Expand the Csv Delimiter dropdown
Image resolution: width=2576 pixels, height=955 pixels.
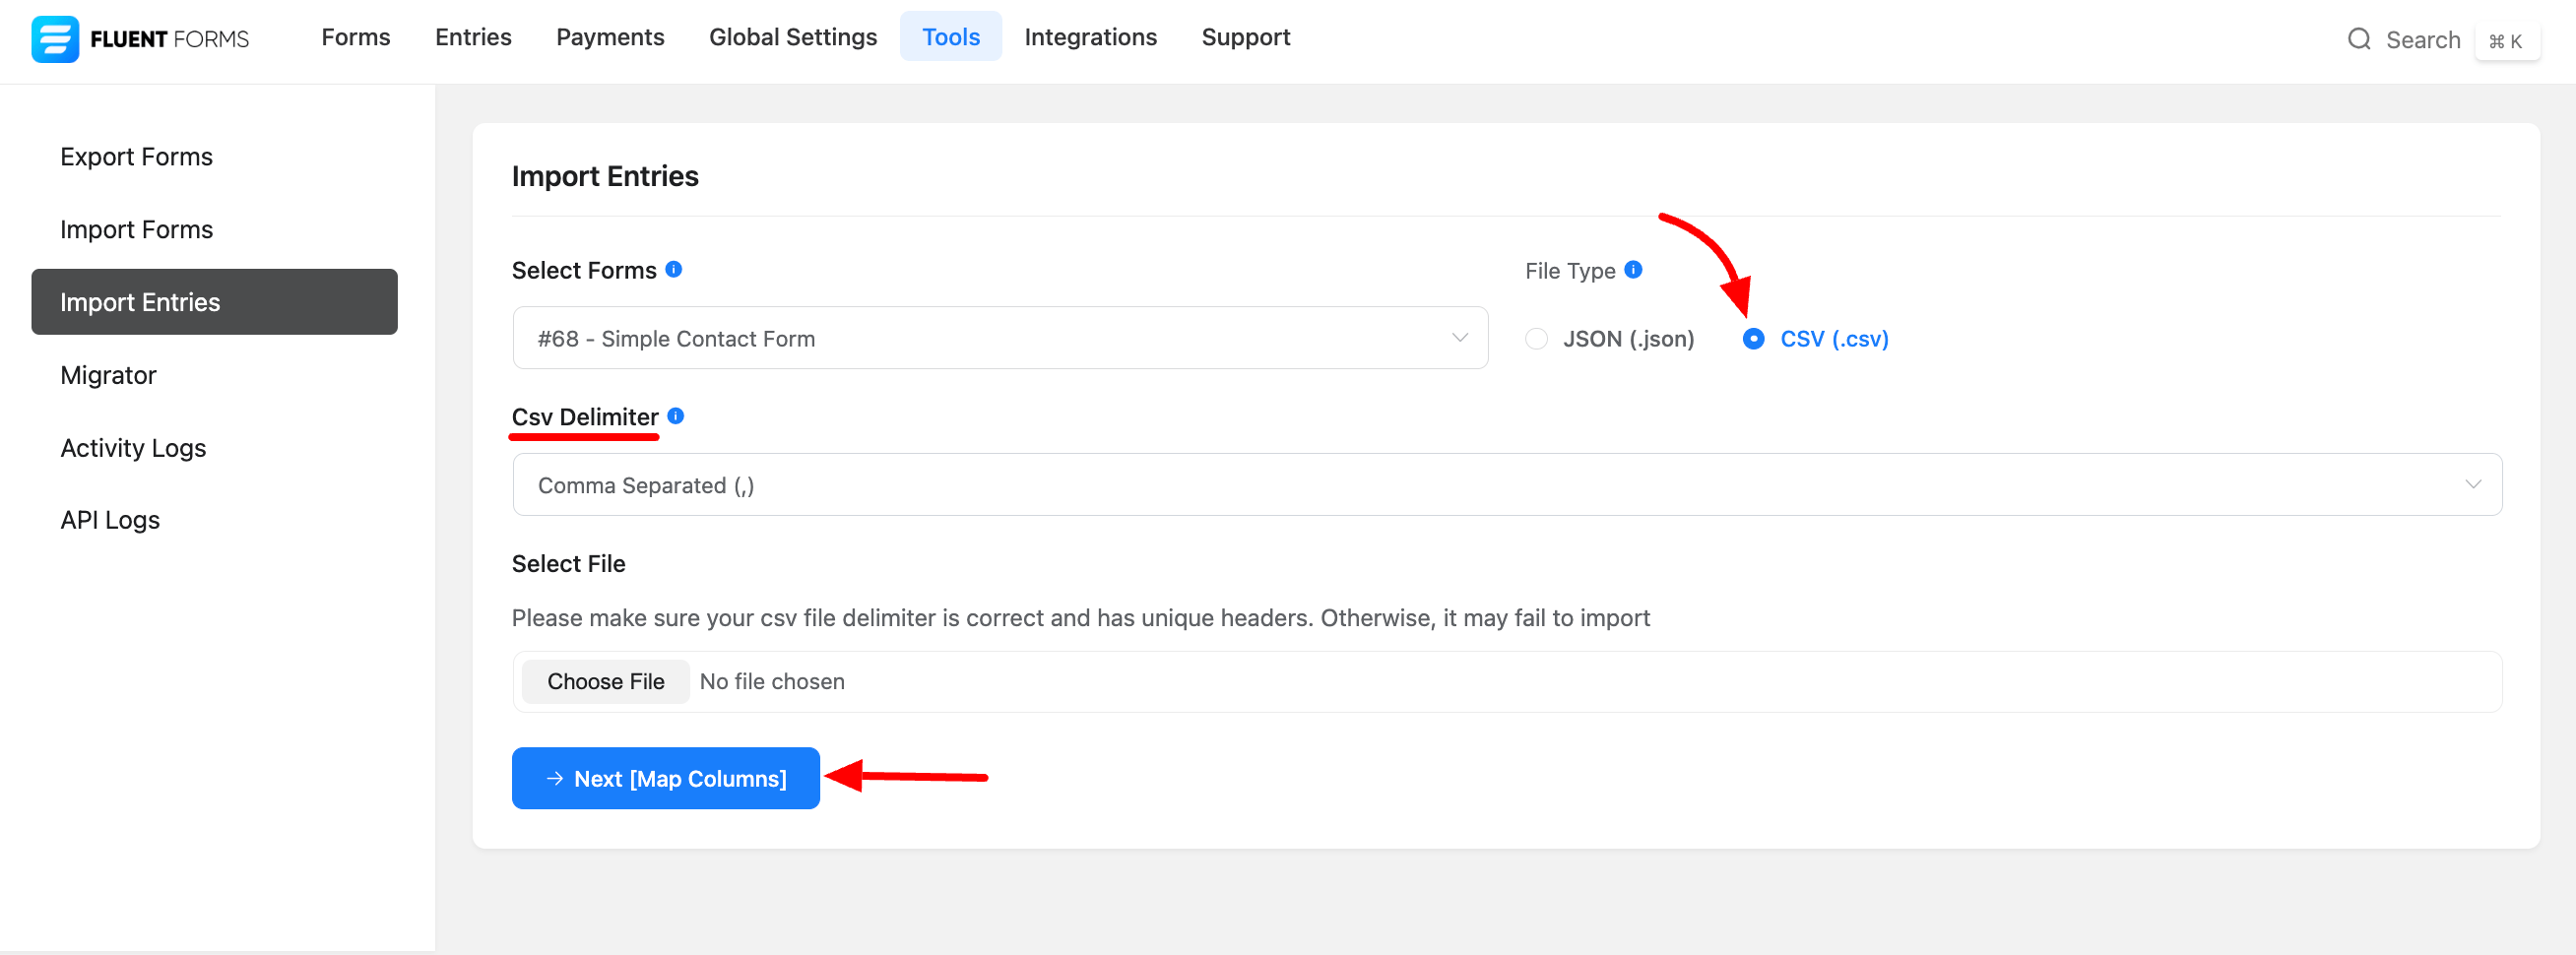point(1506,485)
